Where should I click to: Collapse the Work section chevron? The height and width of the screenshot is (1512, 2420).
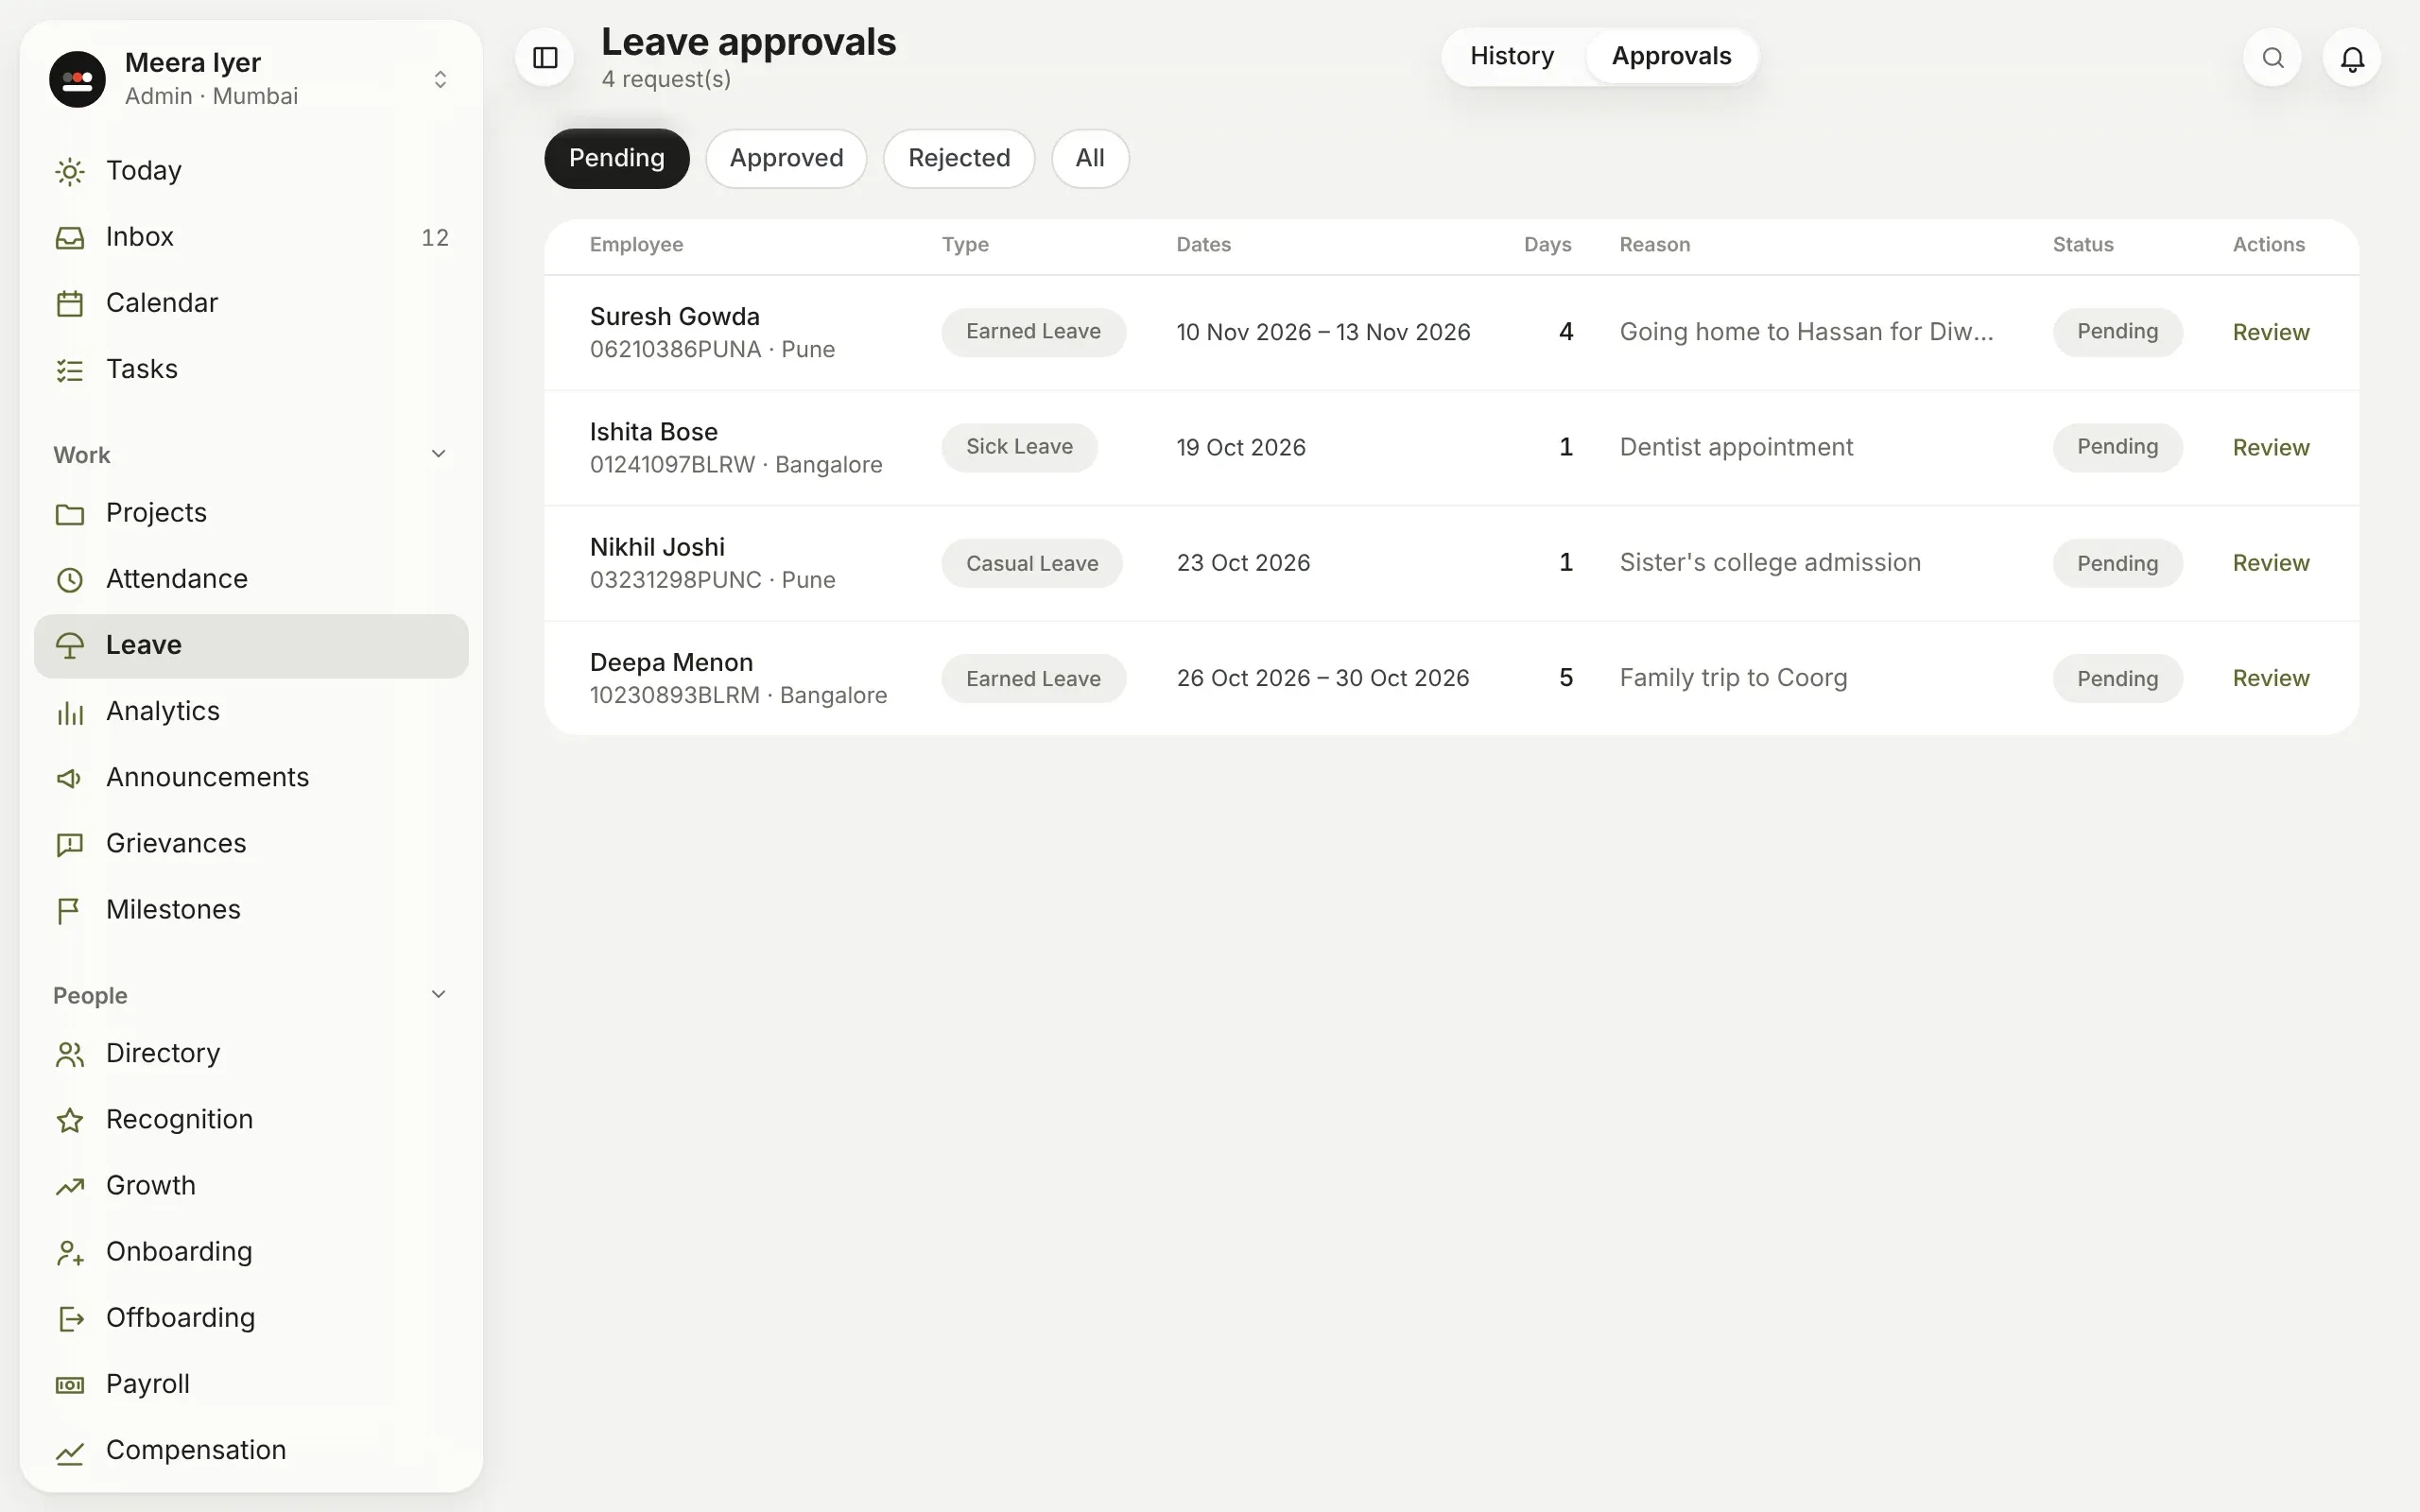[438, 454]
